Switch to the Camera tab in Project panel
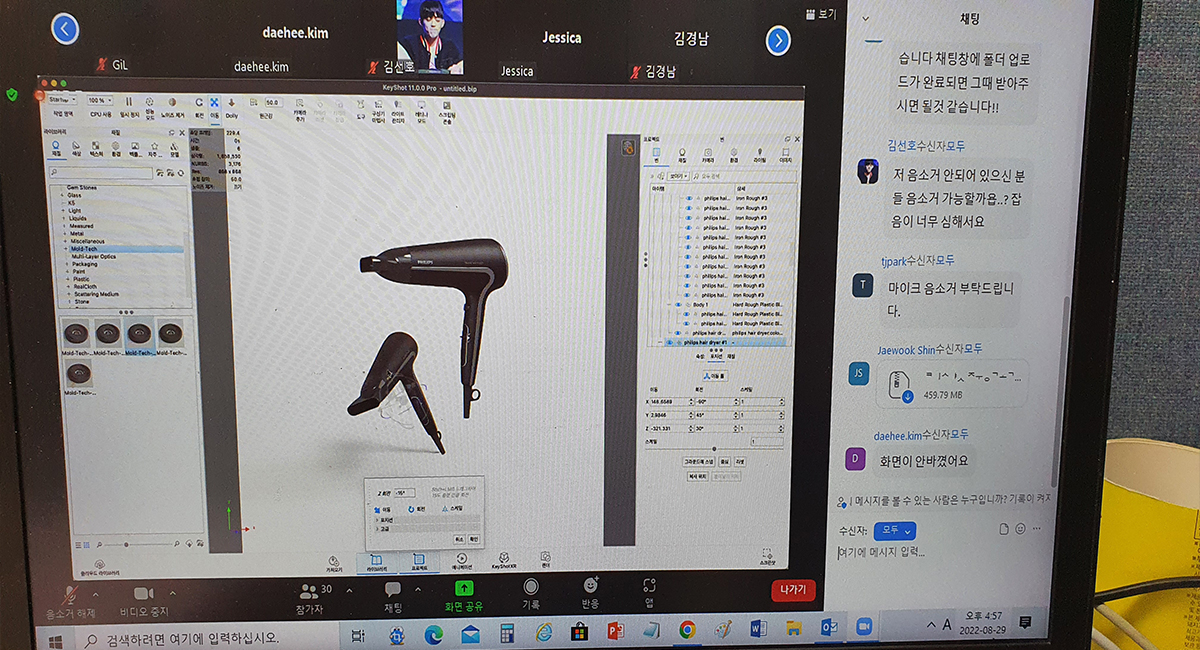1200x650 pixels. click(709, 152)
